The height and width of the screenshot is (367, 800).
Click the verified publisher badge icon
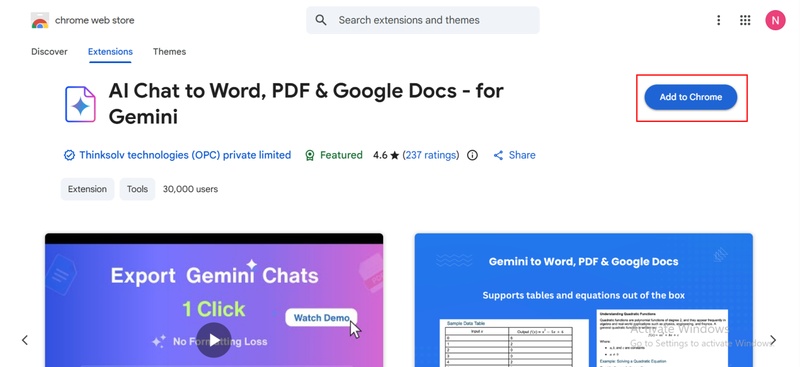coord(69,155)
